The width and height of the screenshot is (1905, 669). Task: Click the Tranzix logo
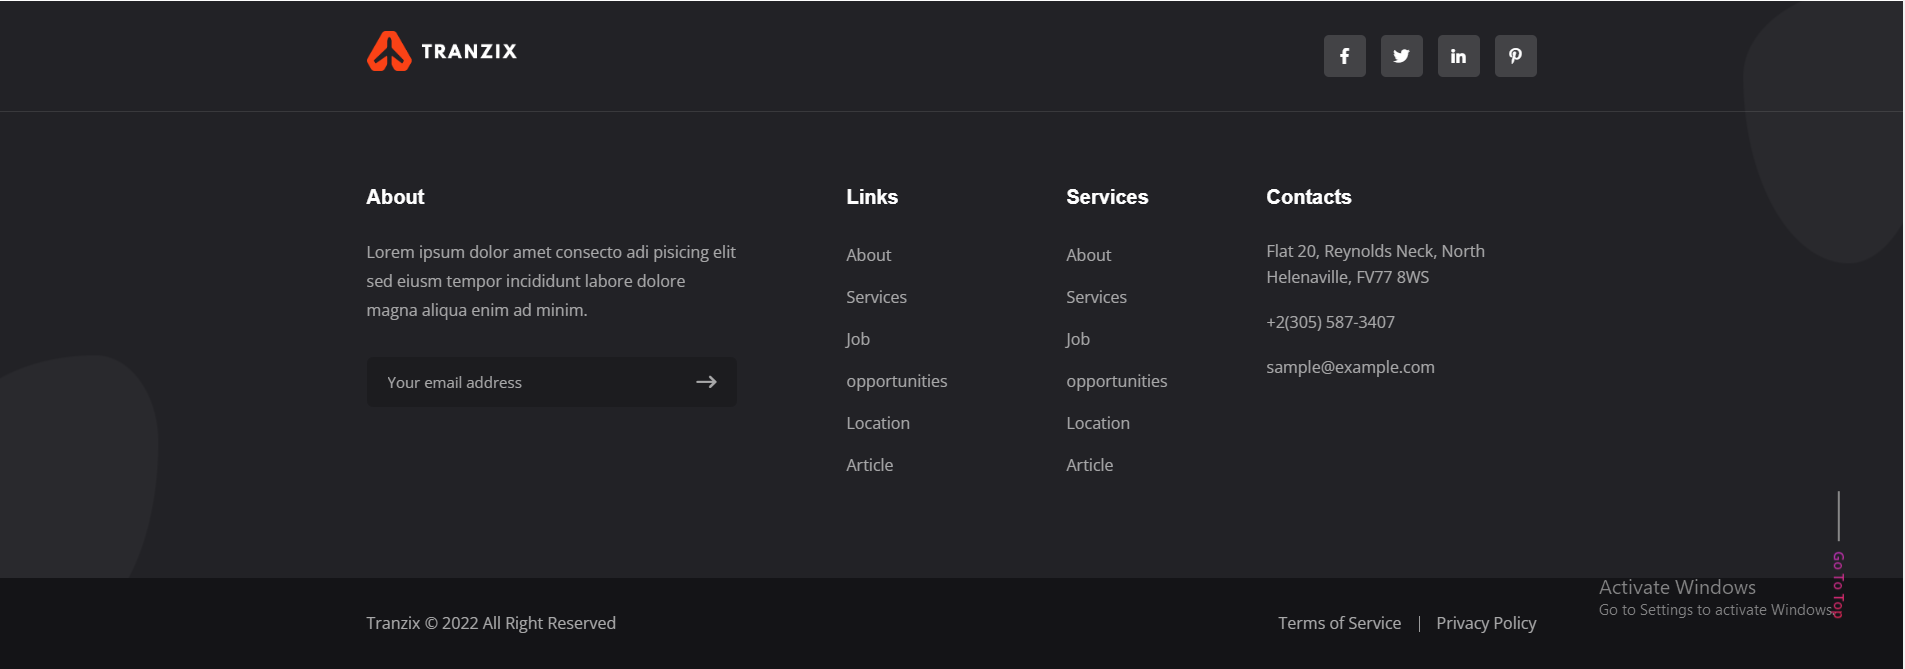tap(441, 51)
